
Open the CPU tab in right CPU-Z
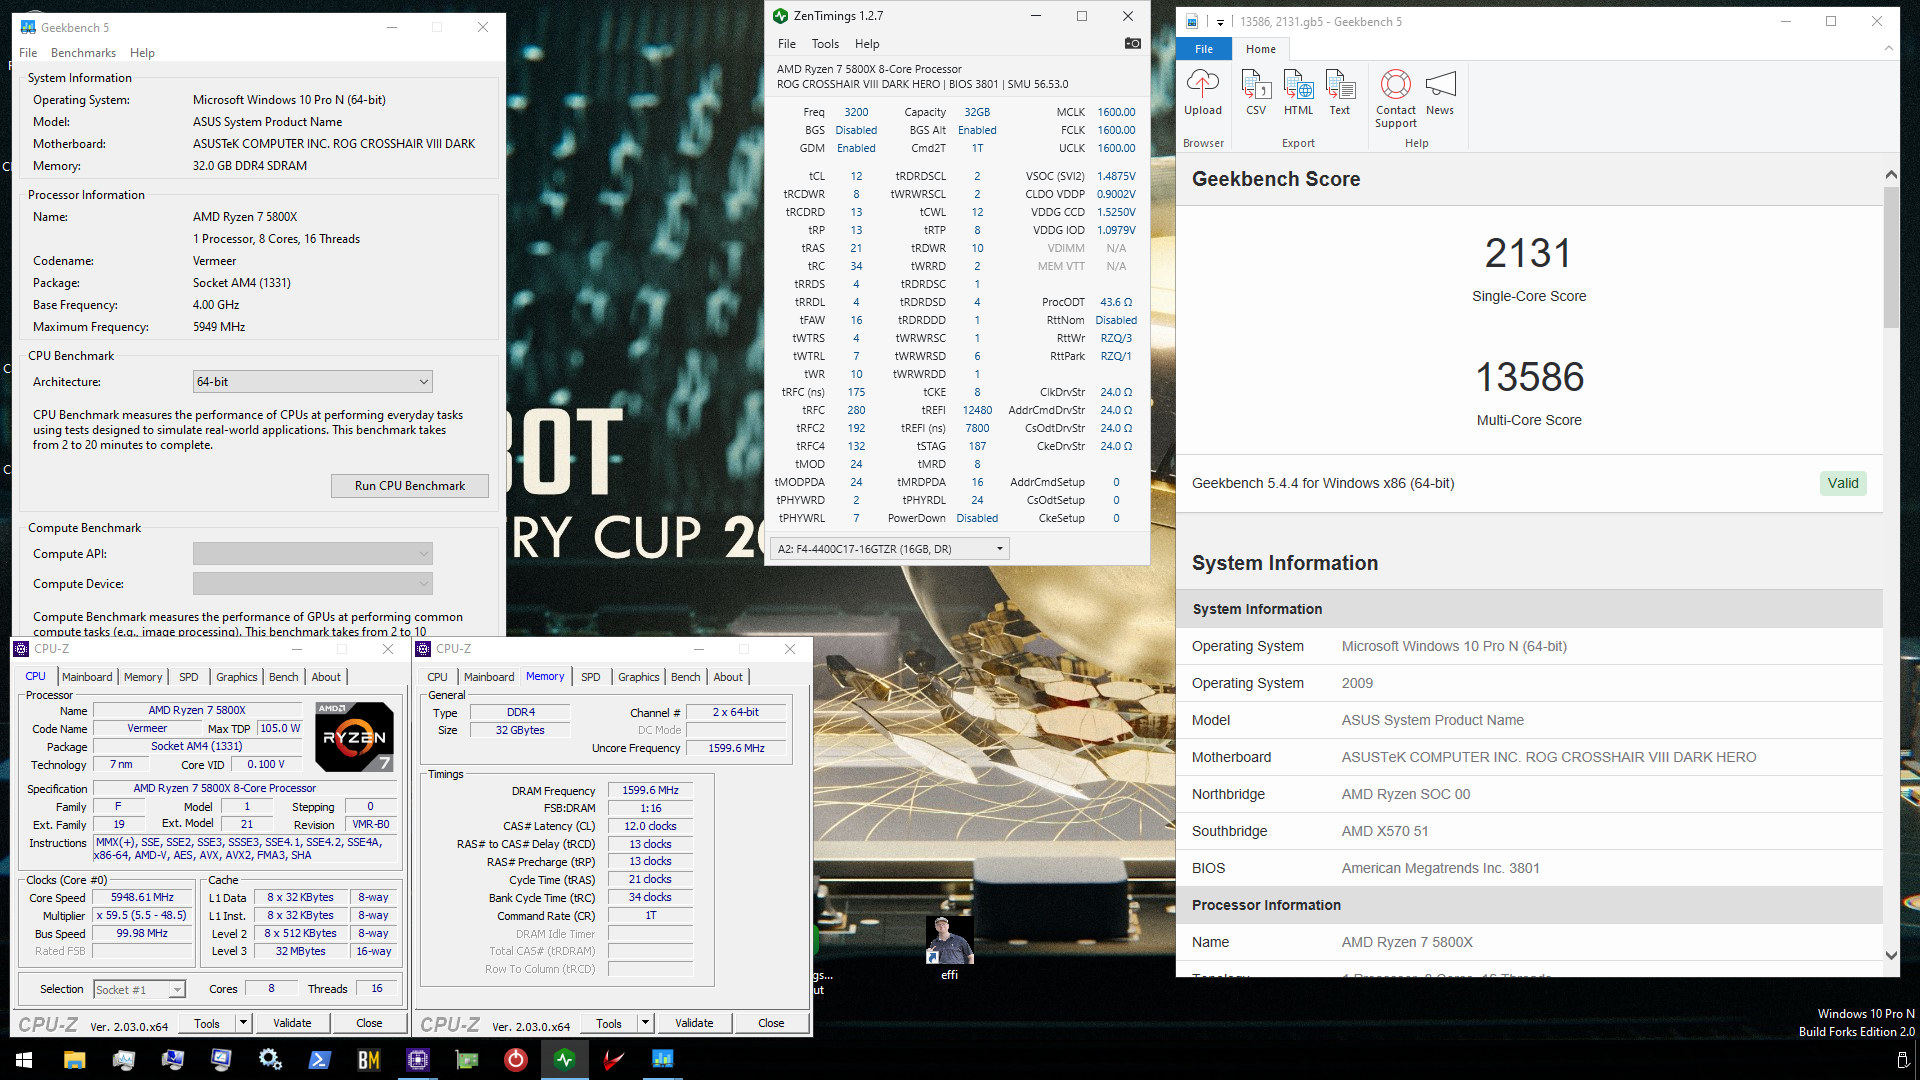tap(438, 677)
